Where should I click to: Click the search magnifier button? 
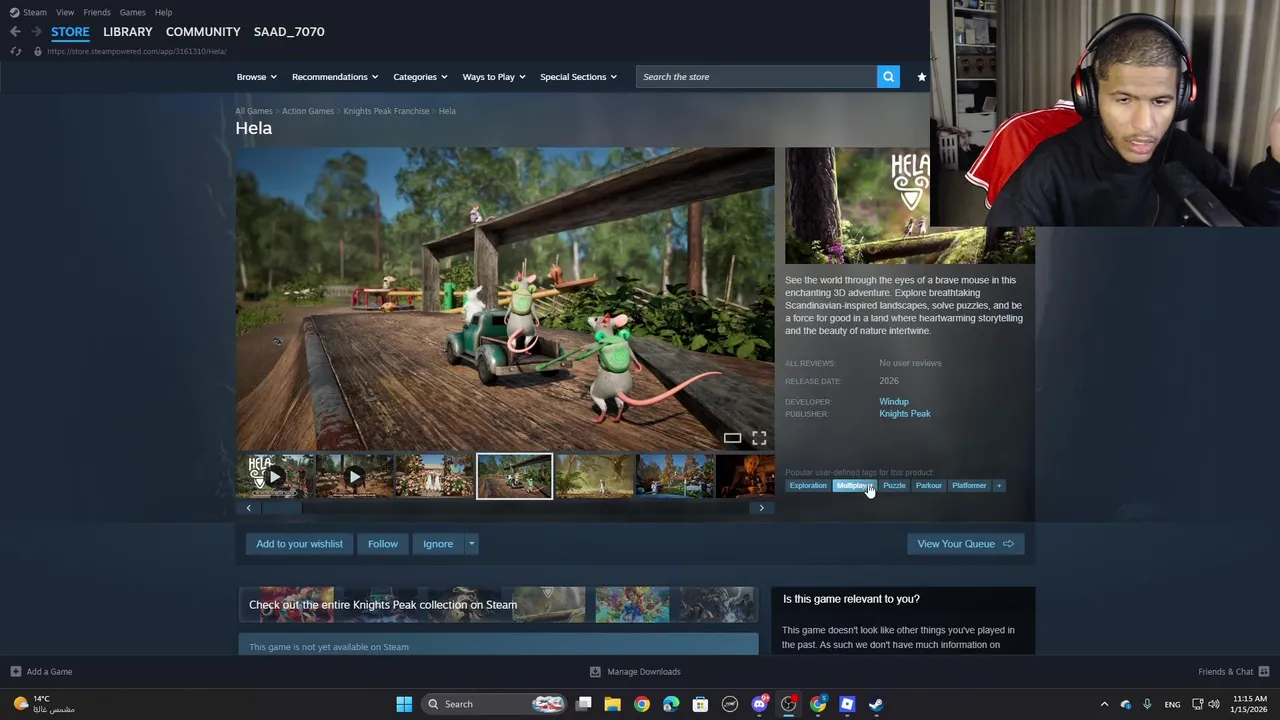coord(888,77)
